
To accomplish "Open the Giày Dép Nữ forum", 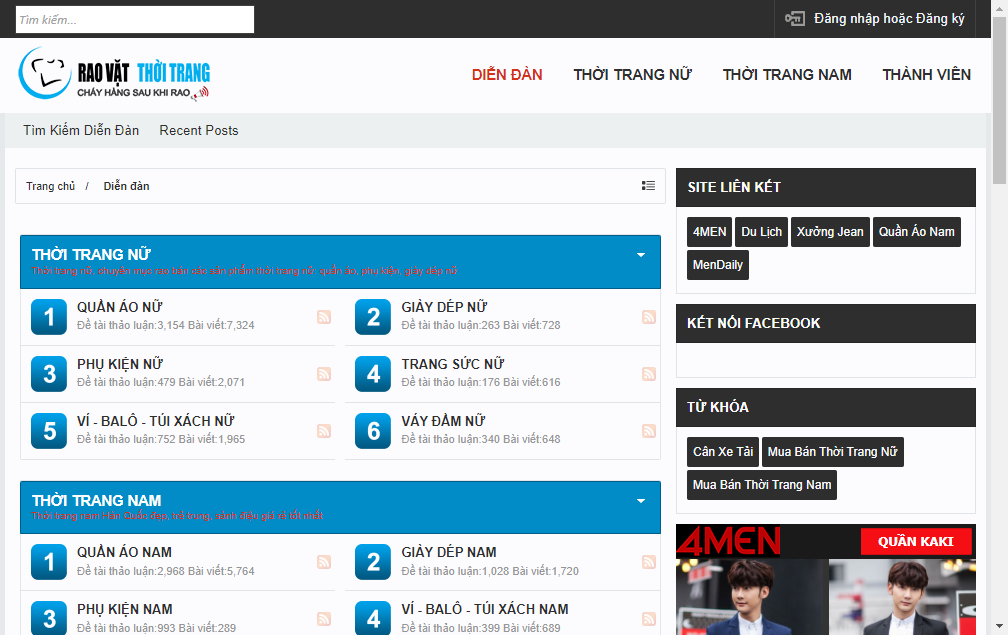I will point(444,307).
